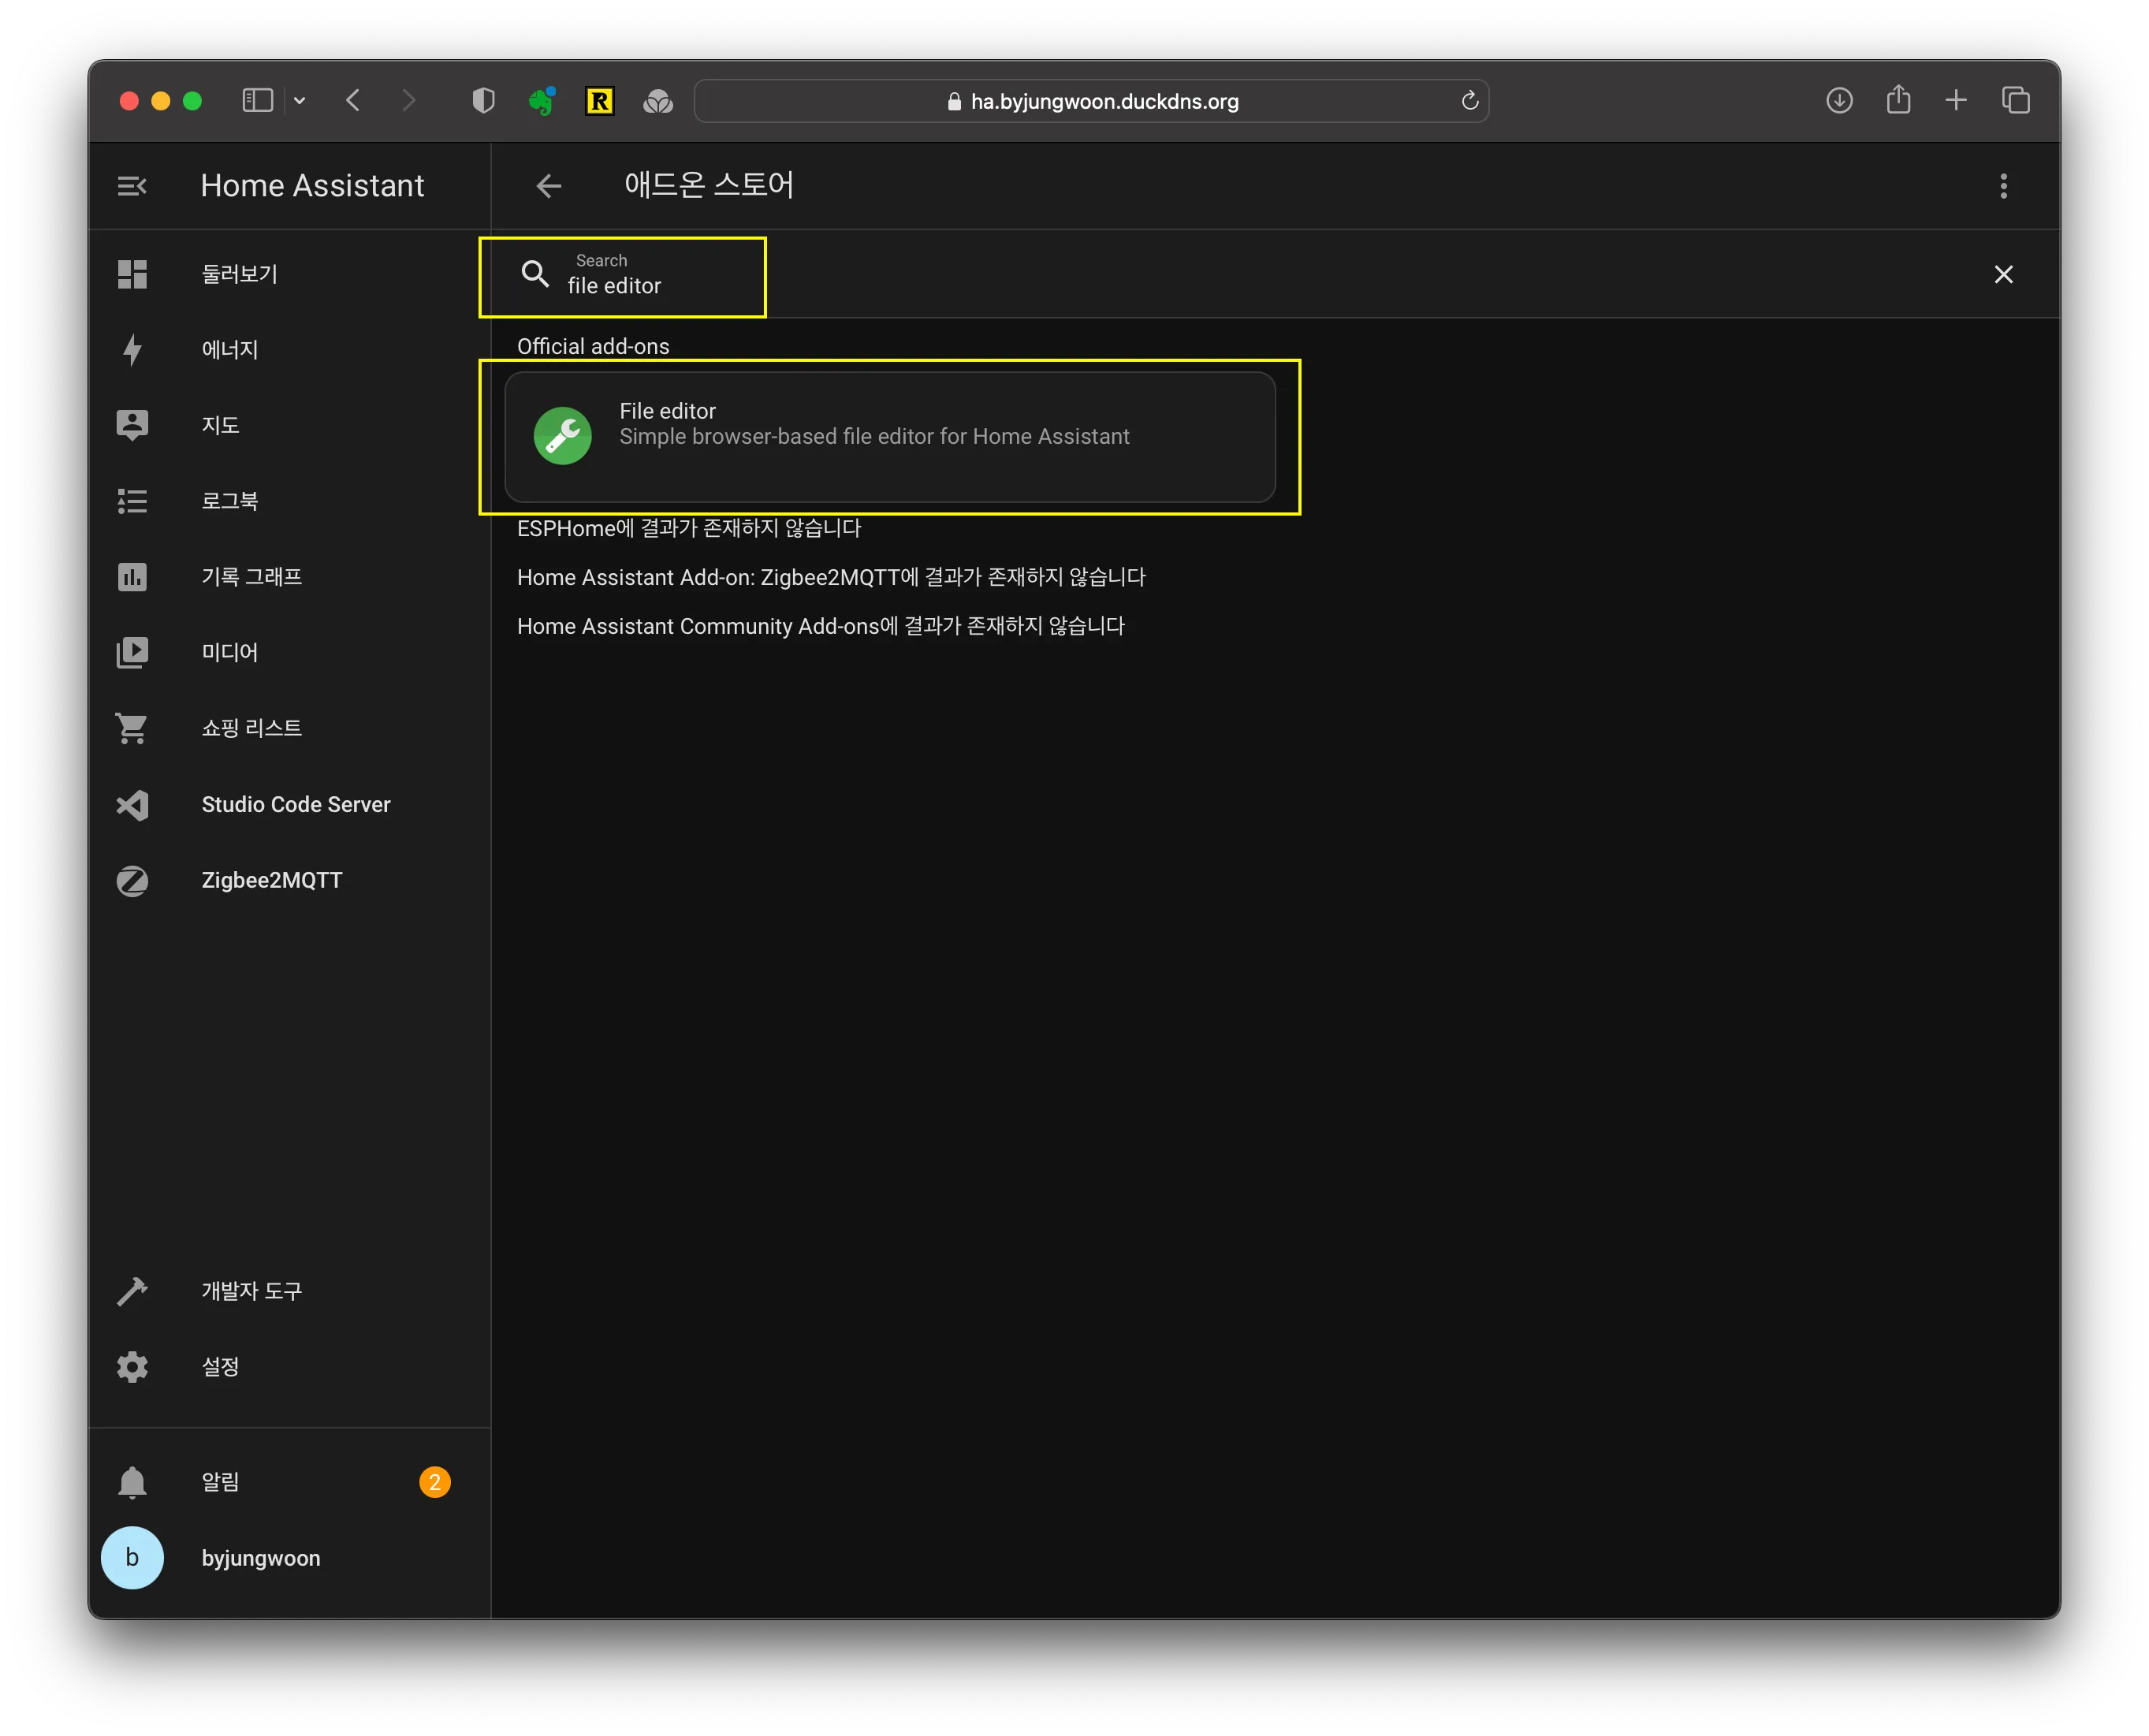The height and width of the screenshot is (1736, 2149).
Task: Show Safari downloads
Action: coord(1839,101)
